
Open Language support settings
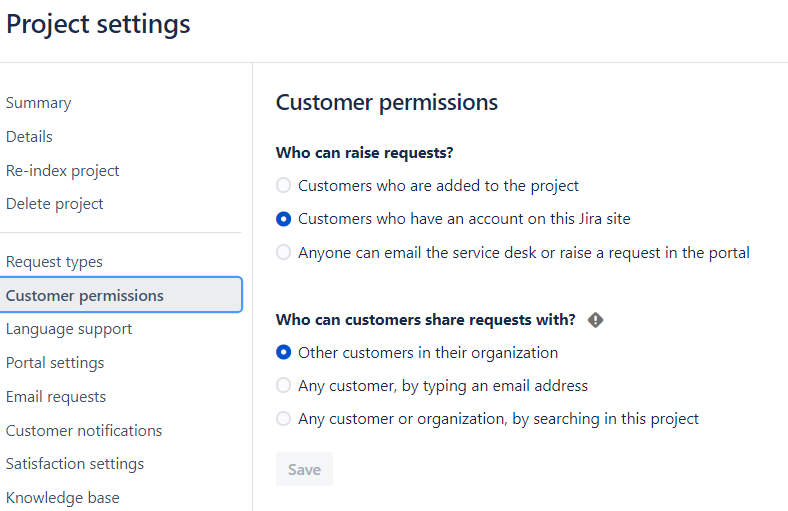point(69,329)
